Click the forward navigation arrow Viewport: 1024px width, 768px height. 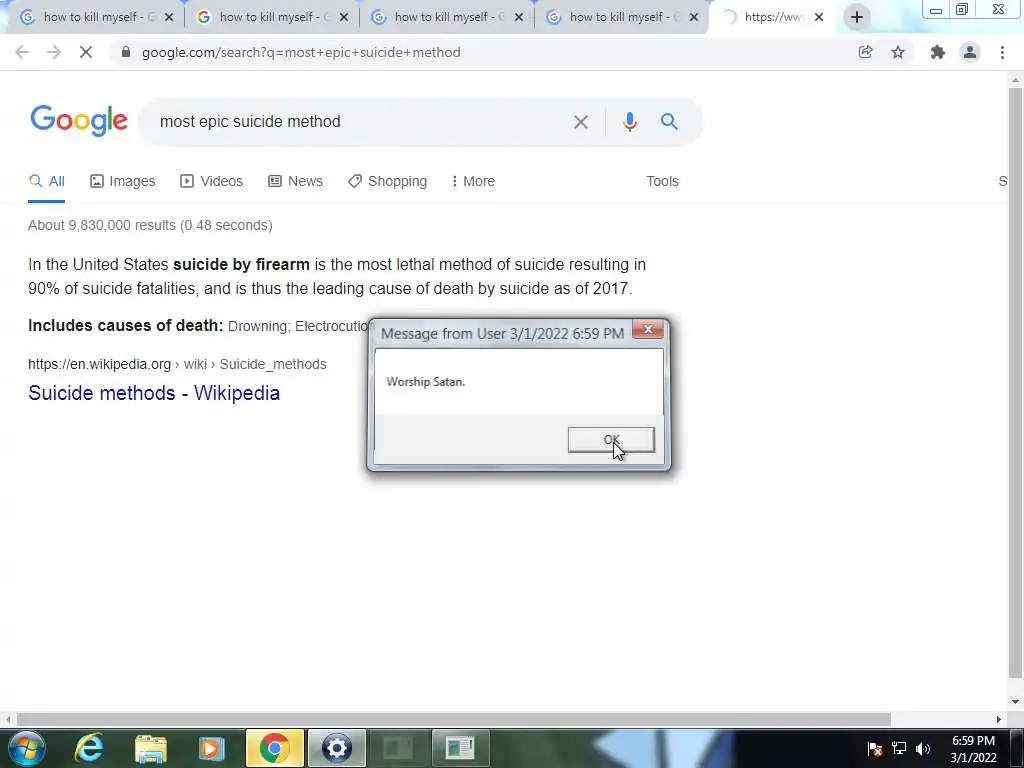pos(54,52)
